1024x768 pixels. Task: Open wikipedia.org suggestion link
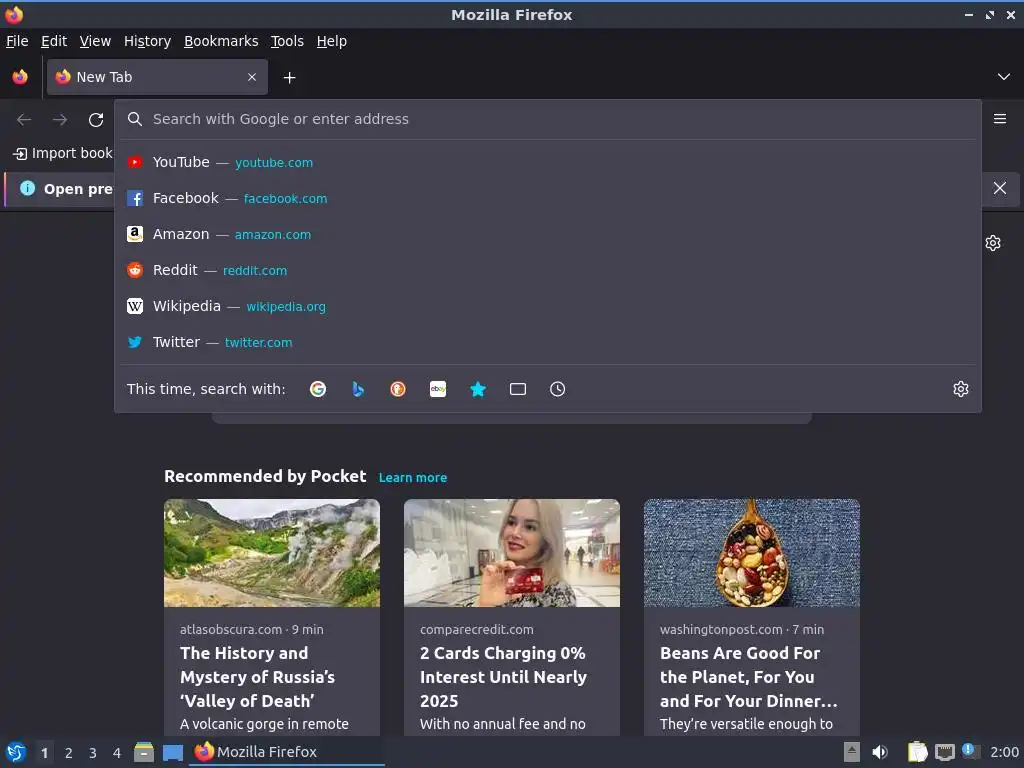point(286,306)
